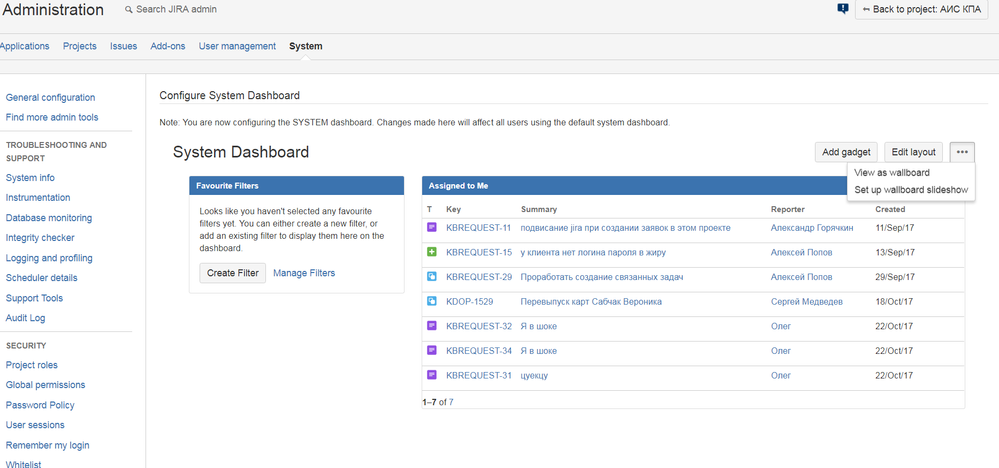Click reporter Александр Горячкин
This screenshot has height=468, width=999.
tap(812, 227)
